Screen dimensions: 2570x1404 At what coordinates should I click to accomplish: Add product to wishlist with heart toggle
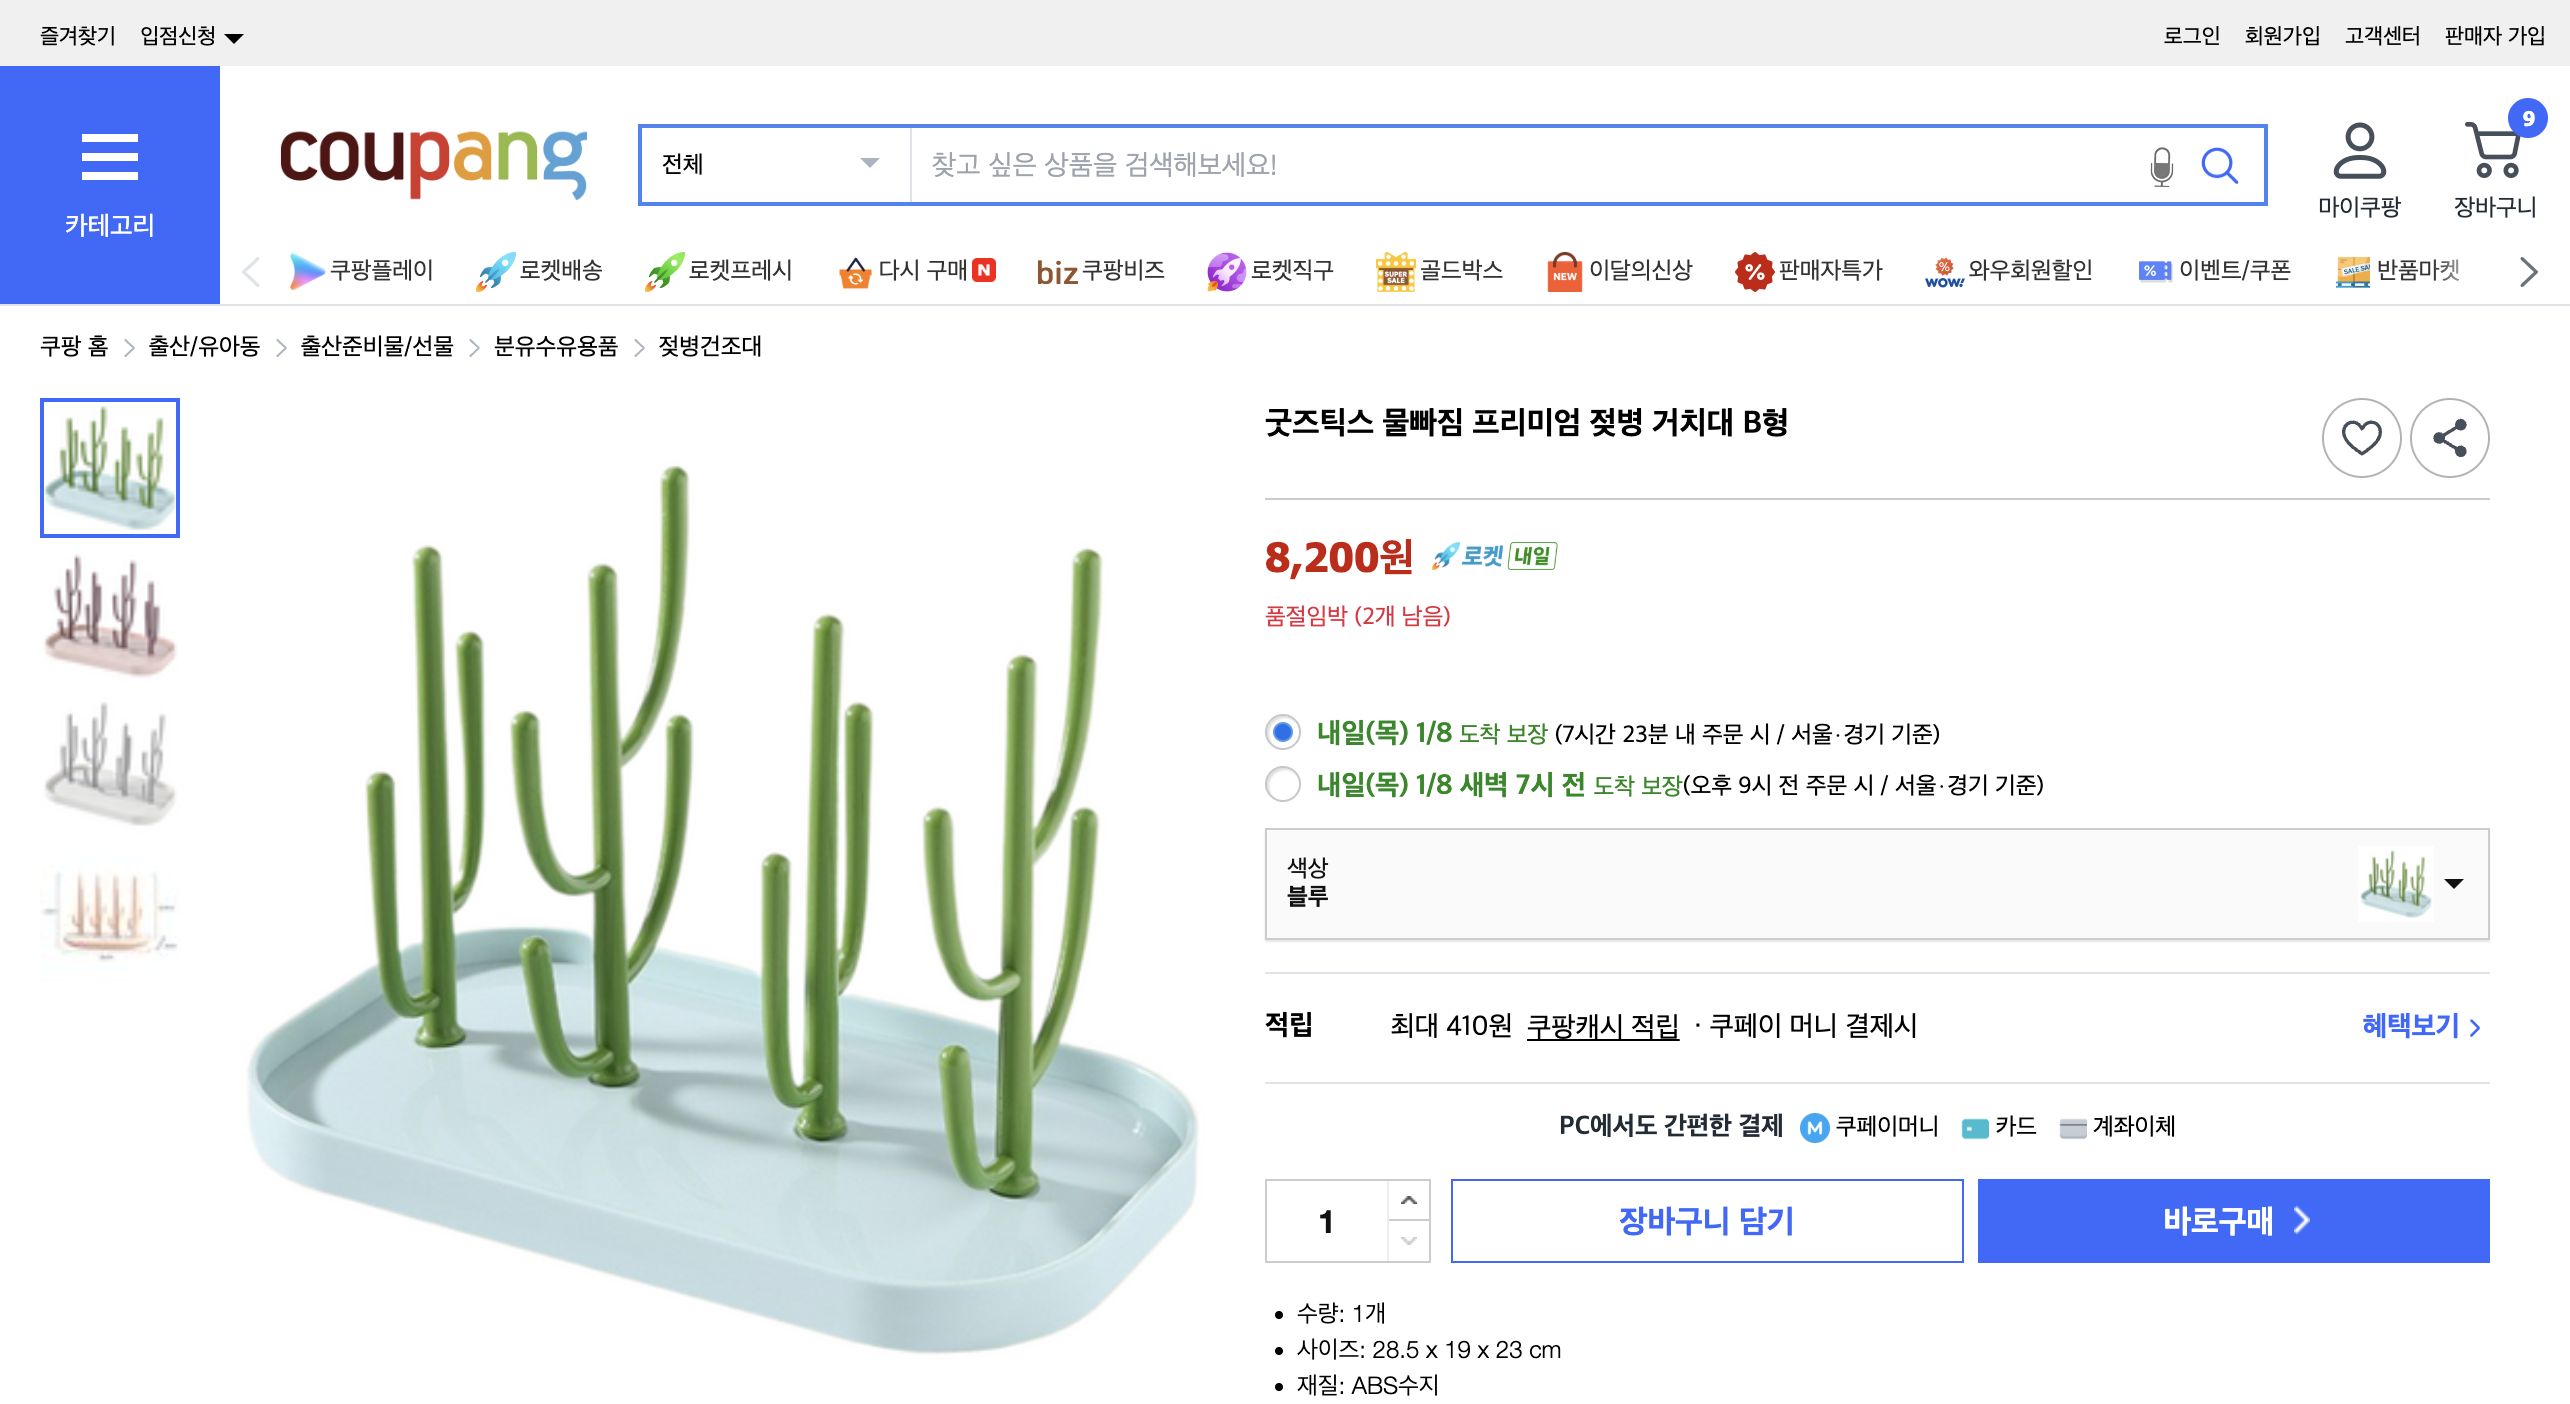tap(2362, 437)
